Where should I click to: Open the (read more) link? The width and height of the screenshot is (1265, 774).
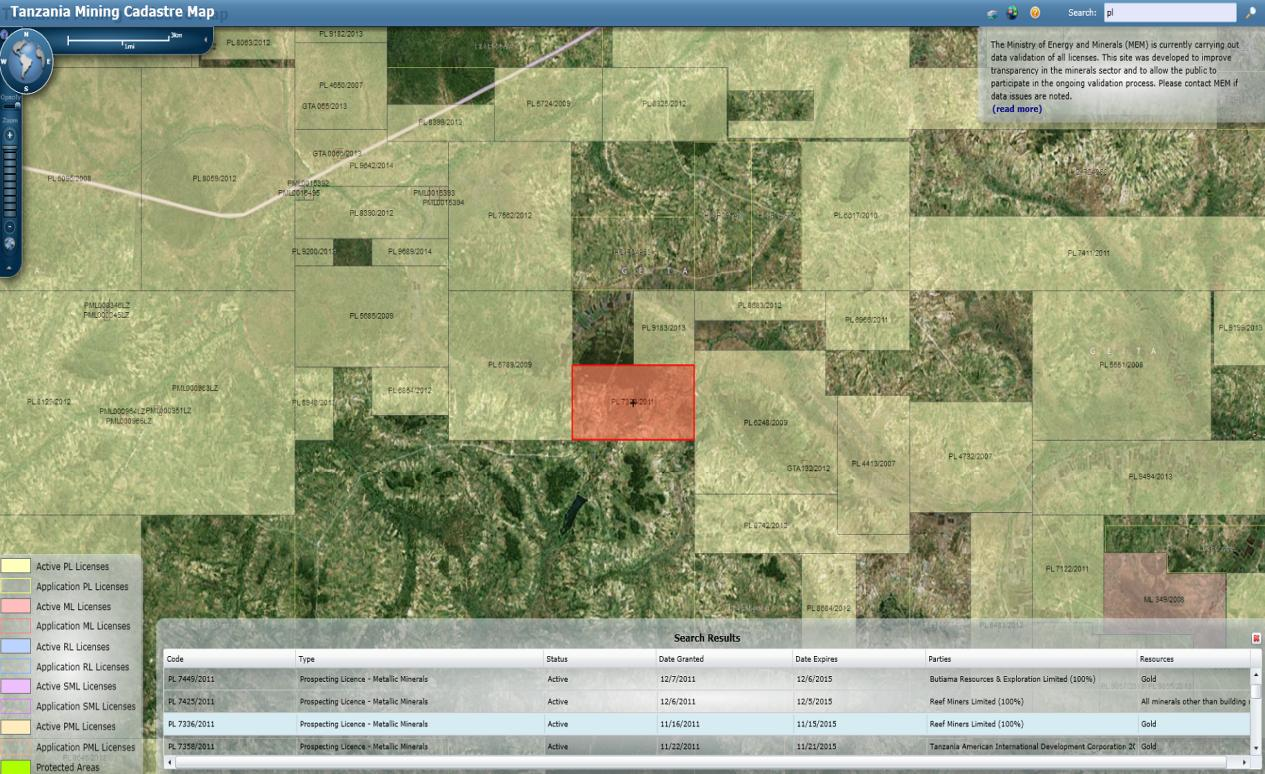coord(1016,109)
